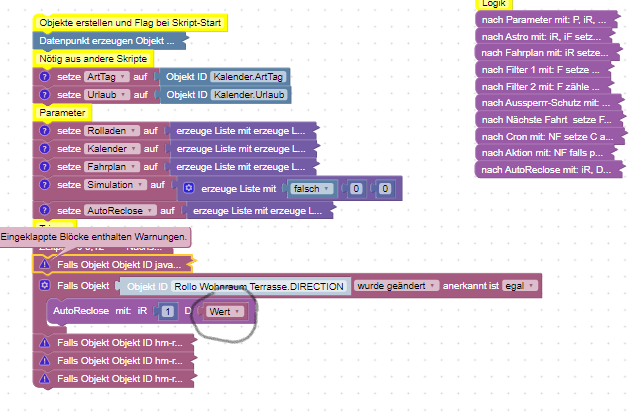Open the Simulation variable dropdown
Viewport: 631px width, 417px height.
(115, 185)
